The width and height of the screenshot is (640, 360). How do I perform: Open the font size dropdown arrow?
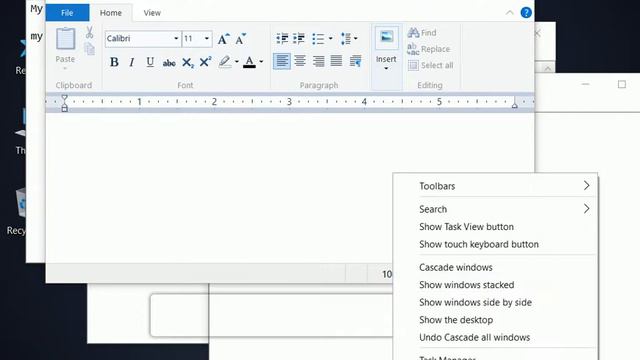click(x=207, y=39)
